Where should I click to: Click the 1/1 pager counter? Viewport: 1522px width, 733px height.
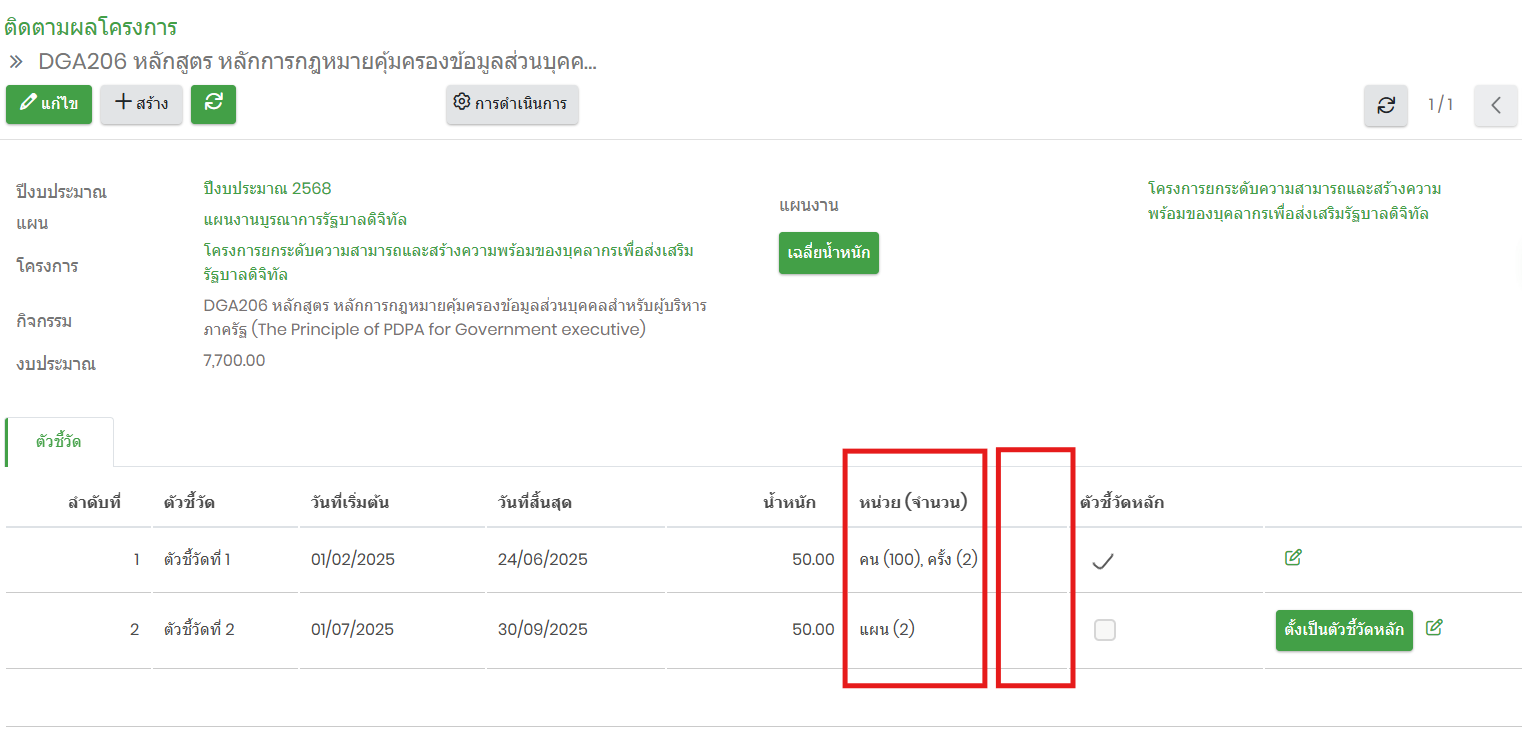pyautogui.click(x=1440, y=105)
